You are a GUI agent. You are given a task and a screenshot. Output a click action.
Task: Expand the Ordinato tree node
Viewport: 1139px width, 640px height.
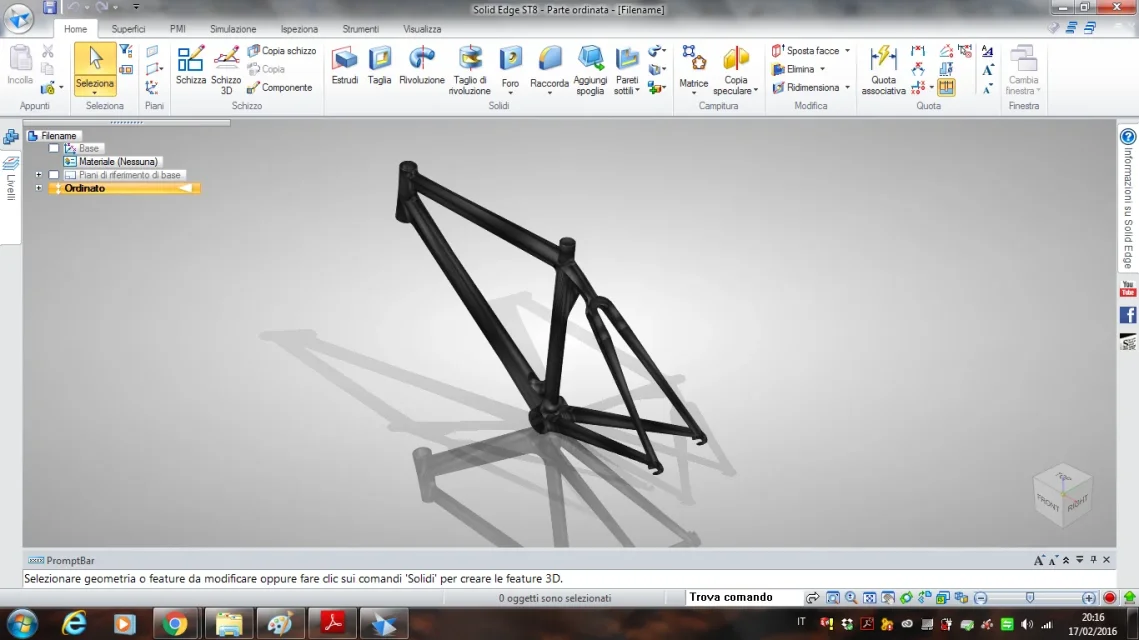39,188
